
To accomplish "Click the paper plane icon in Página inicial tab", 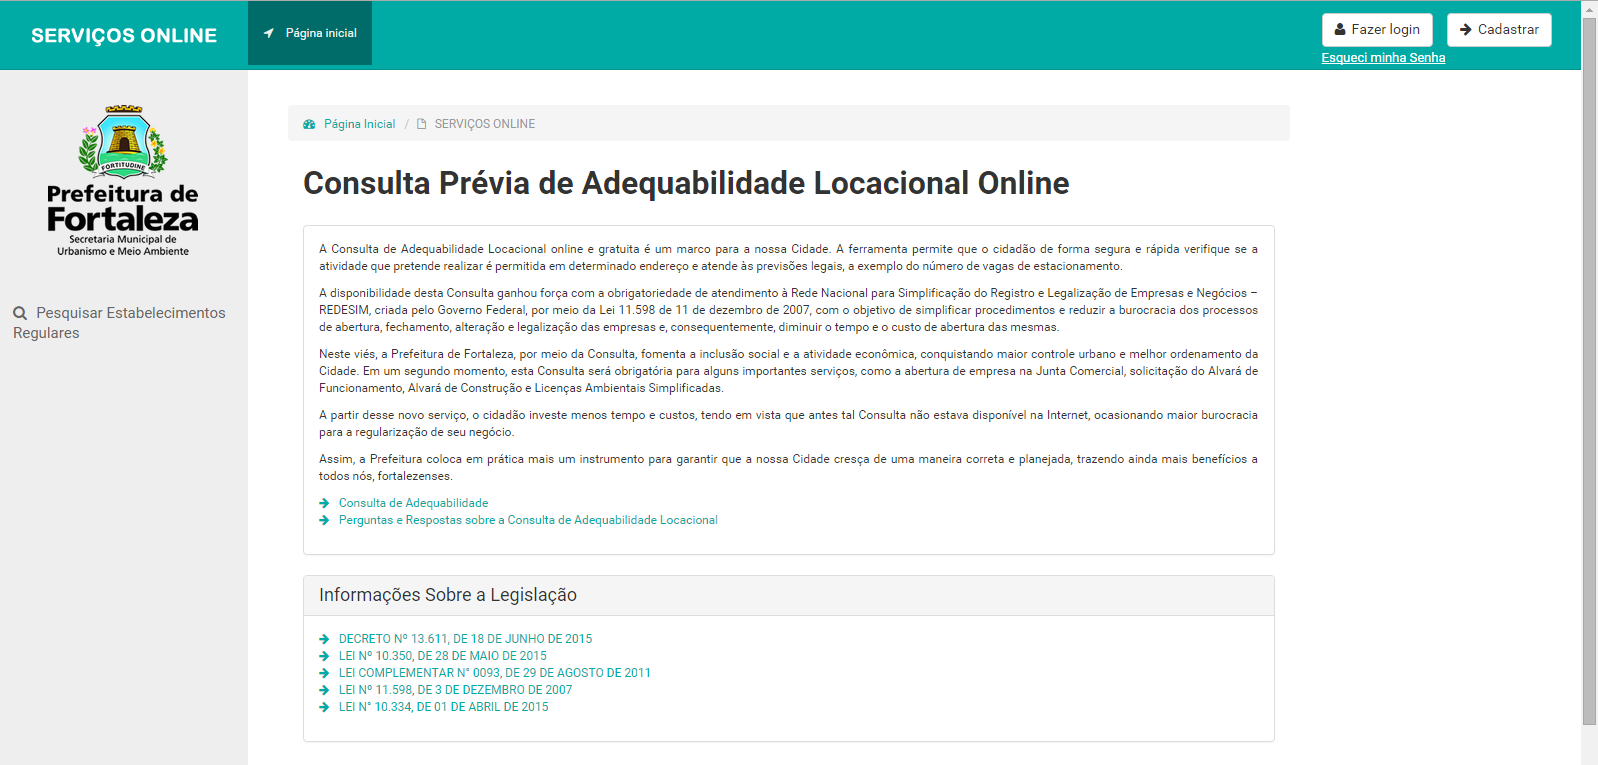I will click(x=269, y=33).
